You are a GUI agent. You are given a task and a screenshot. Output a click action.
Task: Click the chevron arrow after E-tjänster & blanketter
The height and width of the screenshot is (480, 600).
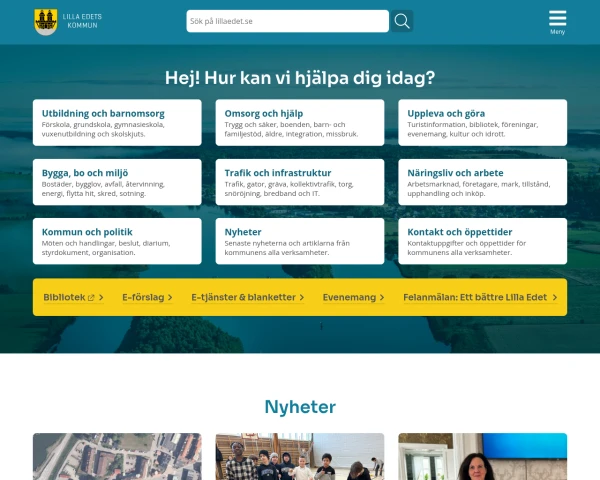(302, 297)
